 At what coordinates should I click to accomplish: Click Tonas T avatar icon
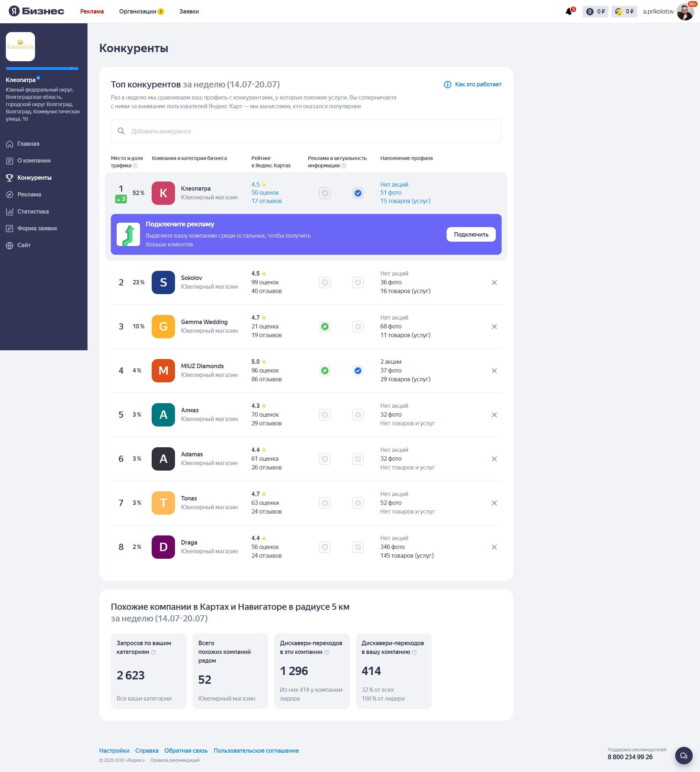click(163, 503)
